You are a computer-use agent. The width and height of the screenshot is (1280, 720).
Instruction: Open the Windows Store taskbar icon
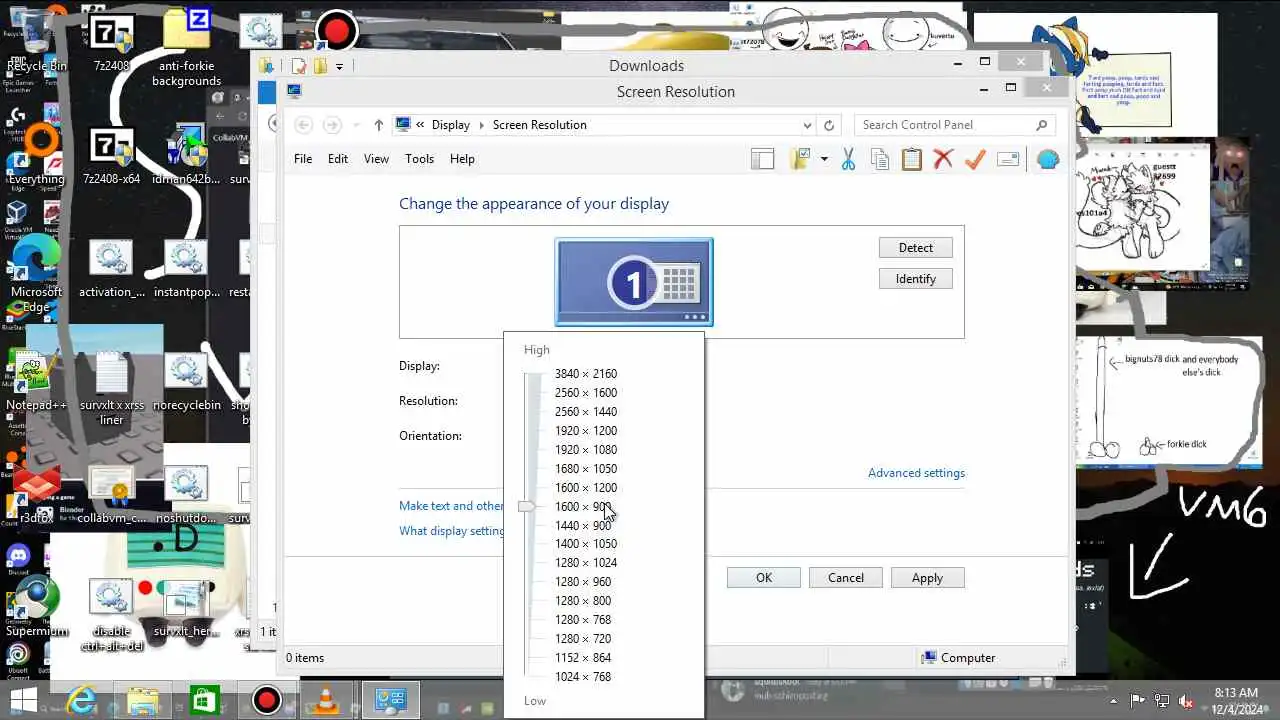(x=204, y=700)
